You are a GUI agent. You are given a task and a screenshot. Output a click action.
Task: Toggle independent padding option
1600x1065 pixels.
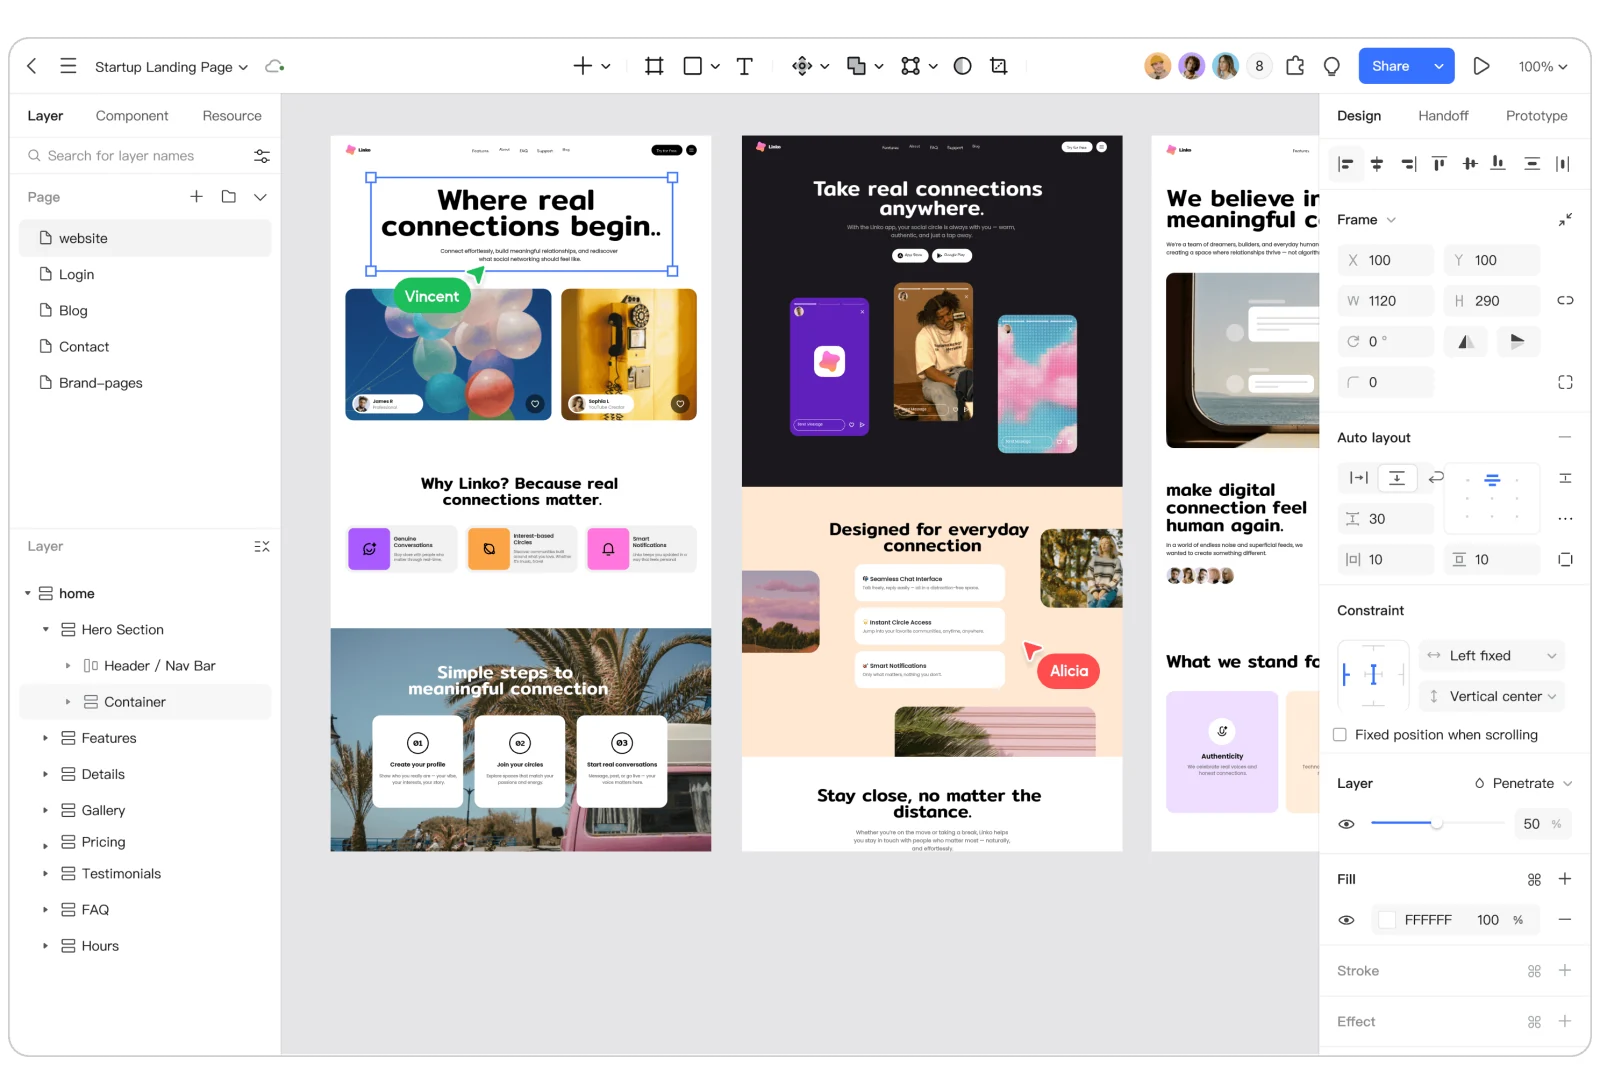(x=1565, y=560)
